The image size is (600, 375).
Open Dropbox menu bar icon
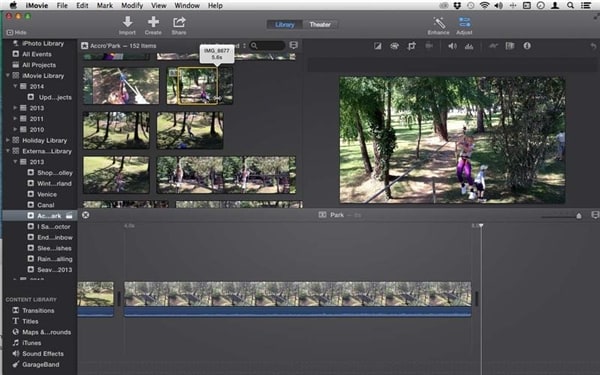point(457,5)
